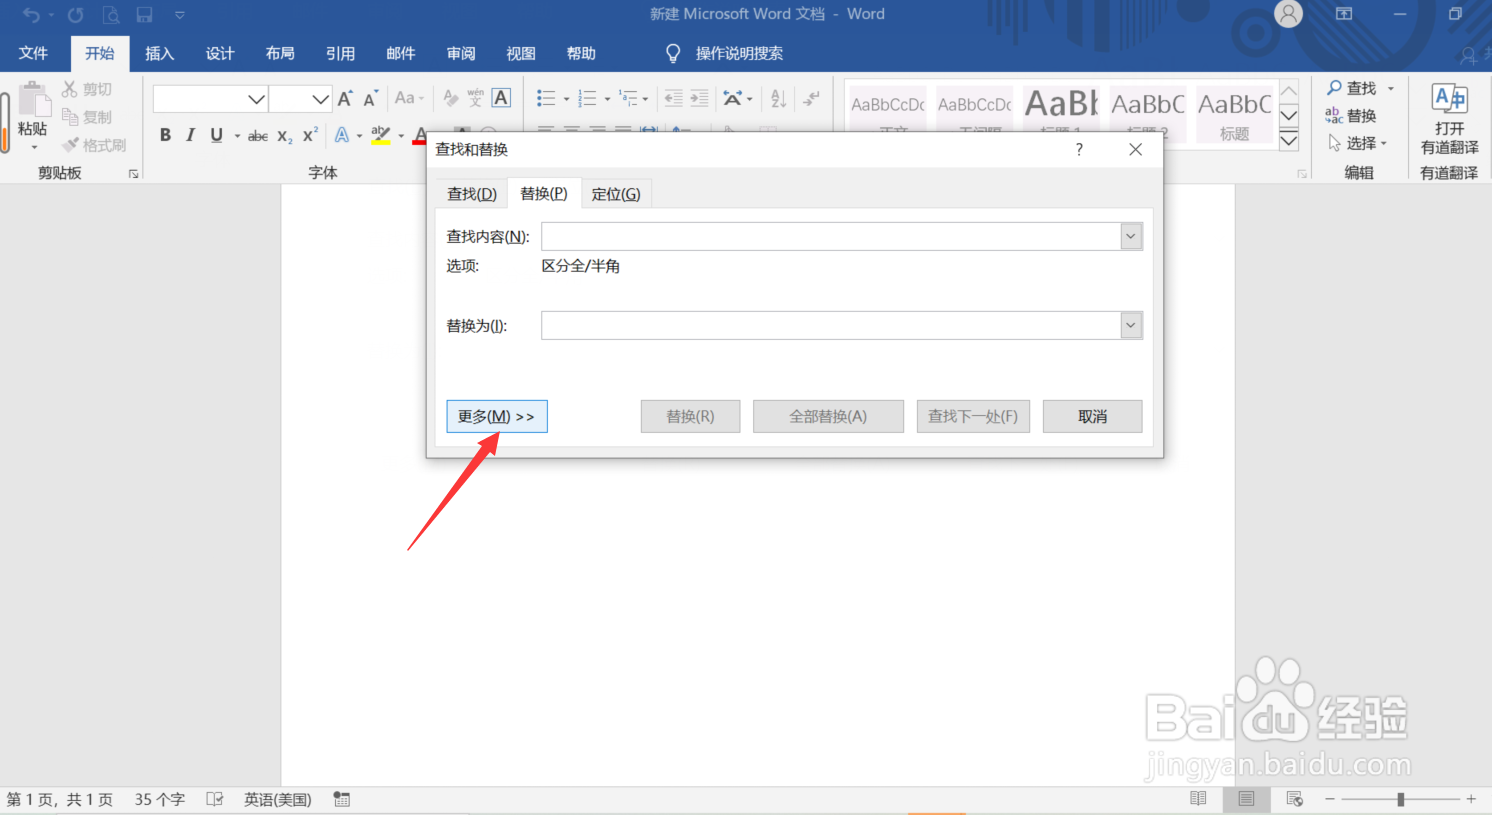Open the 替换为 history dropdown

pyautogui.click(x=1130, y=325)
